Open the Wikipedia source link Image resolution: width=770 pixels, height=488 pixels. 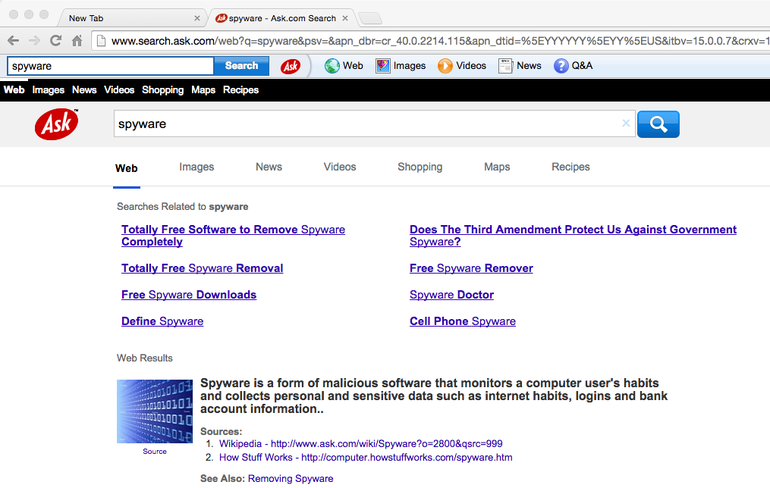point(360,444)
